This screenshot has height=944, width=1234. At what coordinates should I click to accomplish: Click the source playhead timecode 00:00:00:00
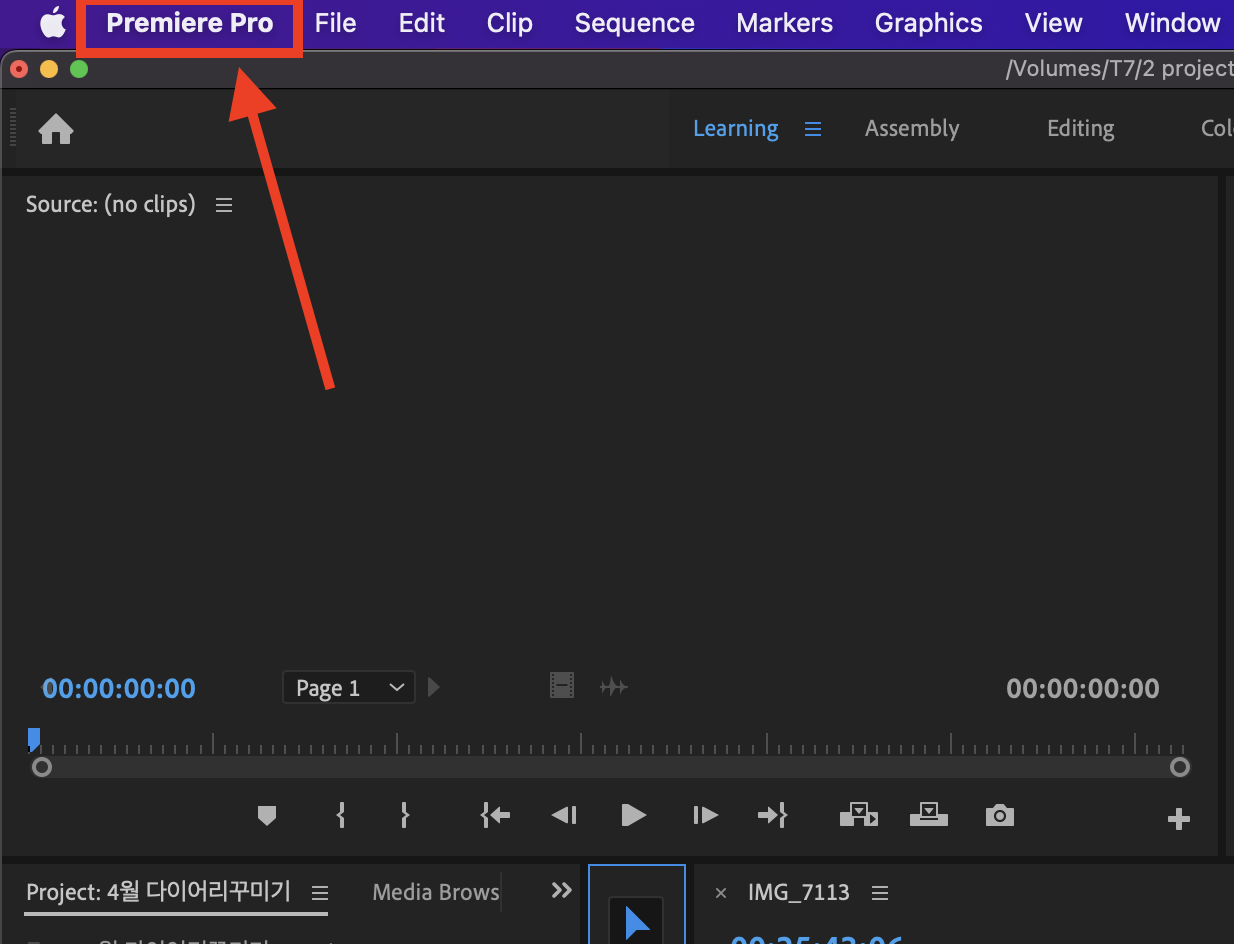coord(118,688)
